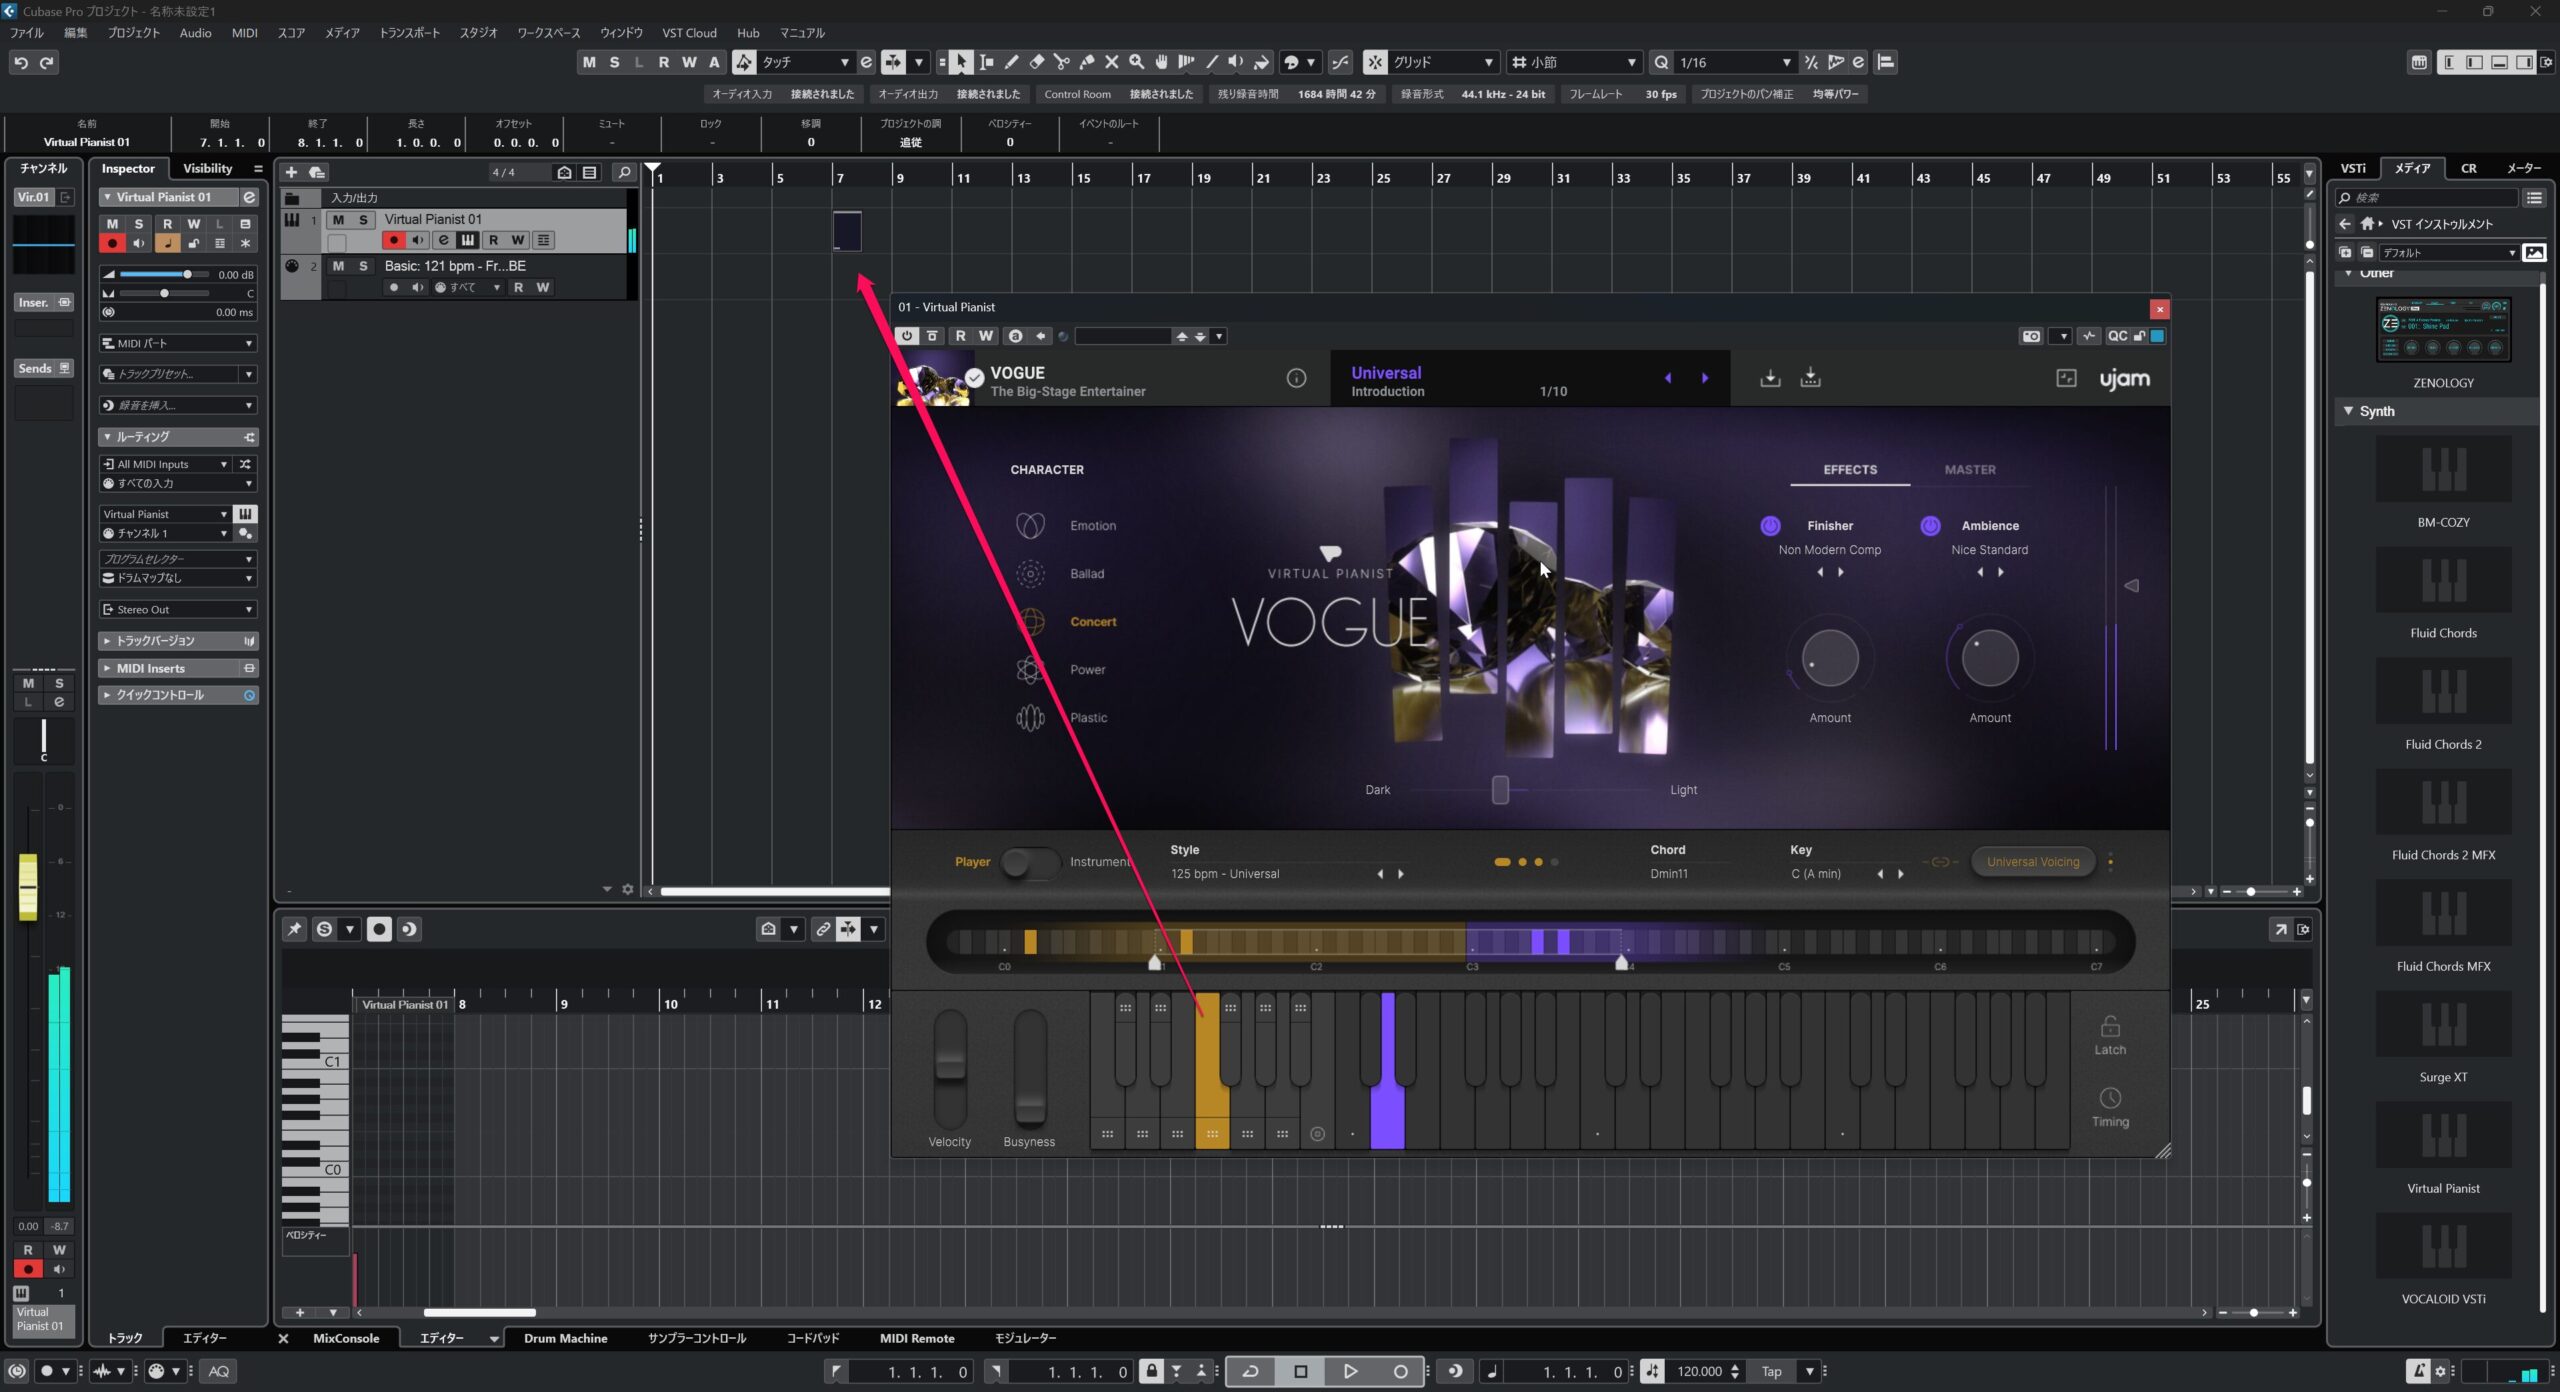Open the MIDI menu
2560x1392 pixels.
point(244,33)
